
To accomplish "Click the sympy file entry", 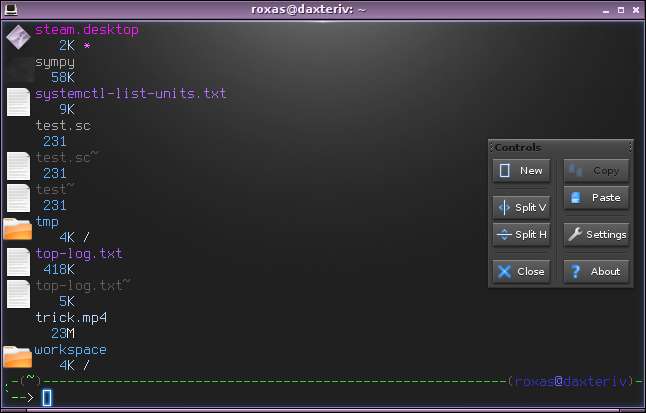I will pyautogui.click(x=55, y=62).
